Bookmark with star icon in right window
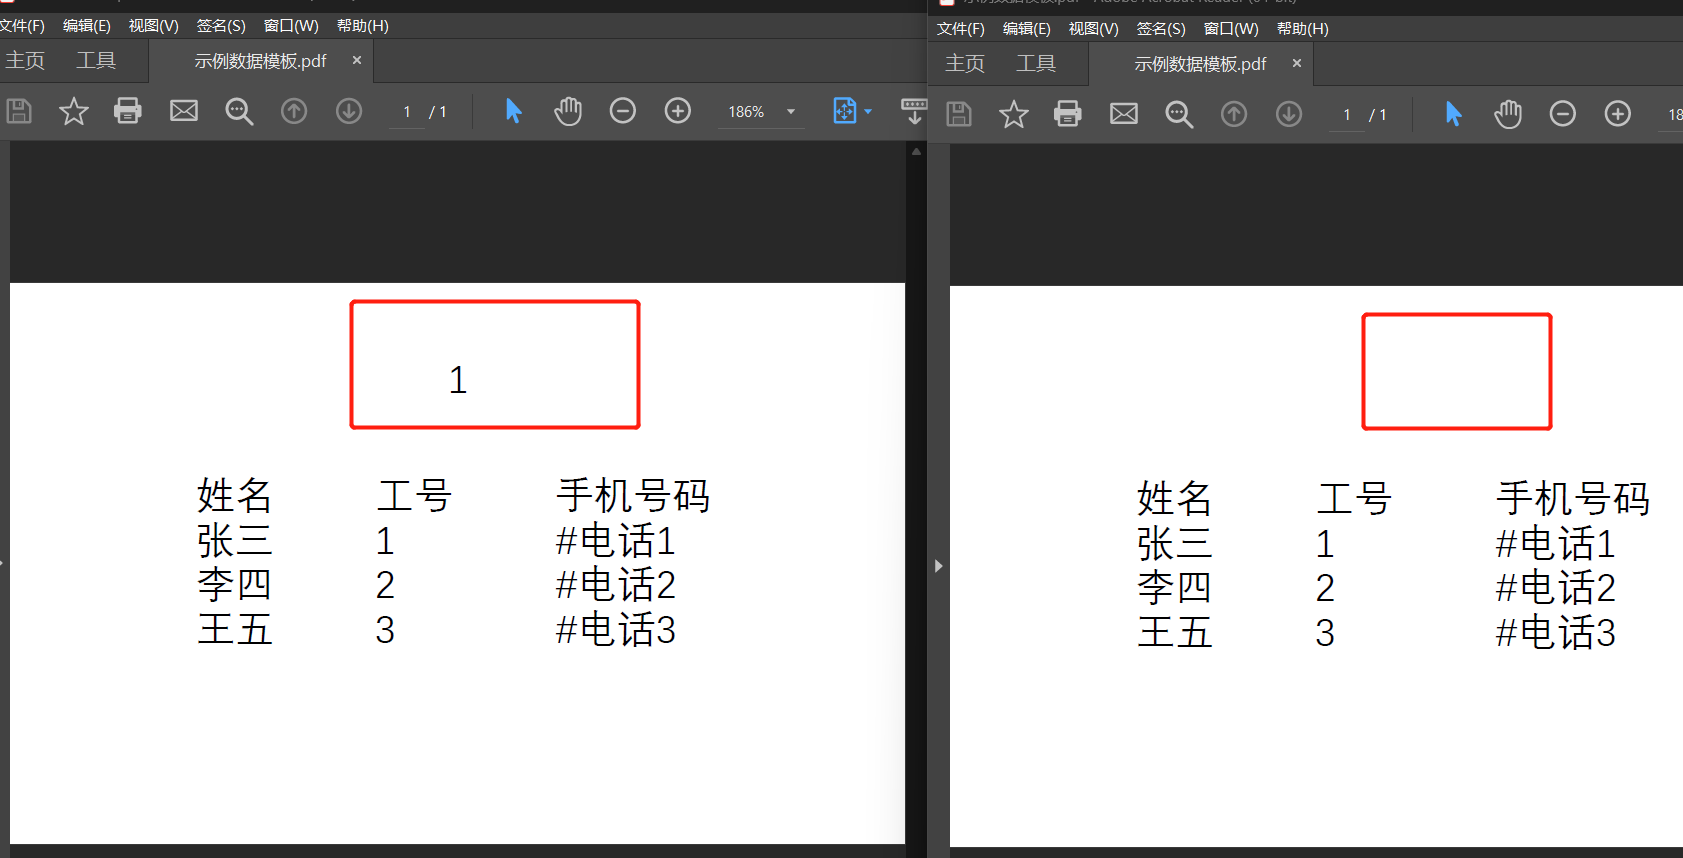 [1013, 114]
